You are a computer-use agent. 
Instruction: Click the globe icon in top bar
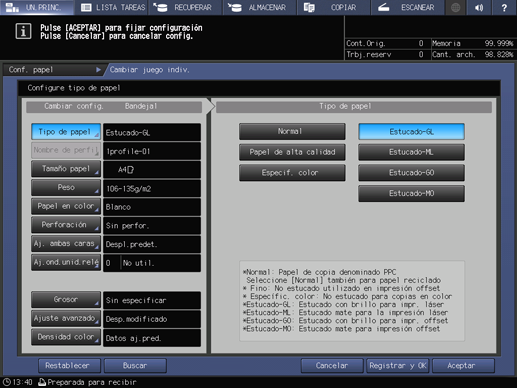tap(455, 7)
